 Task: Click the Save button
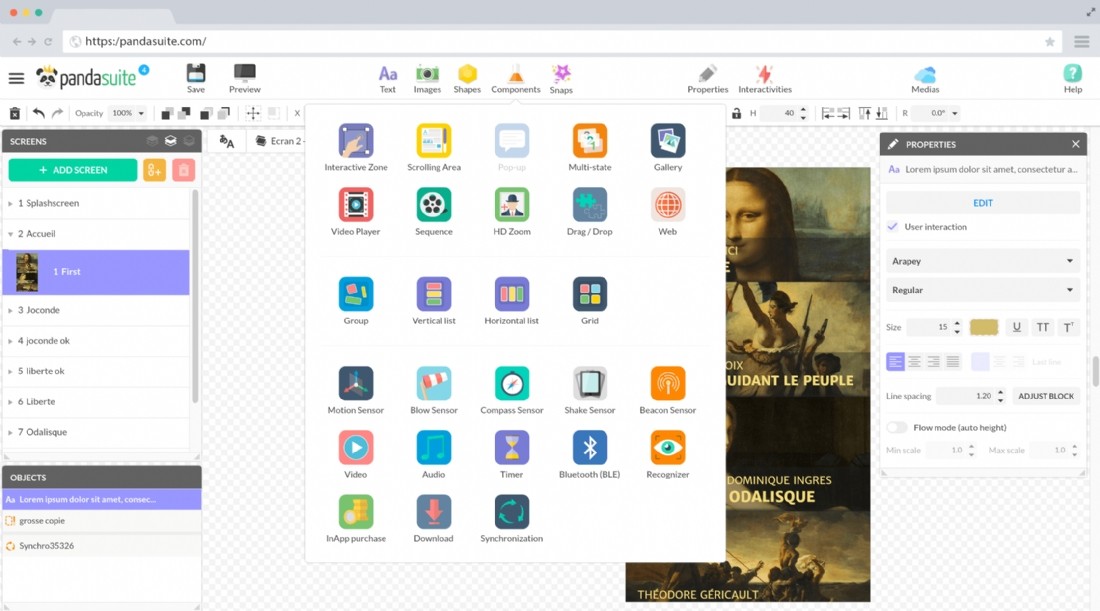pyautogui.click(x=196, y=79)
